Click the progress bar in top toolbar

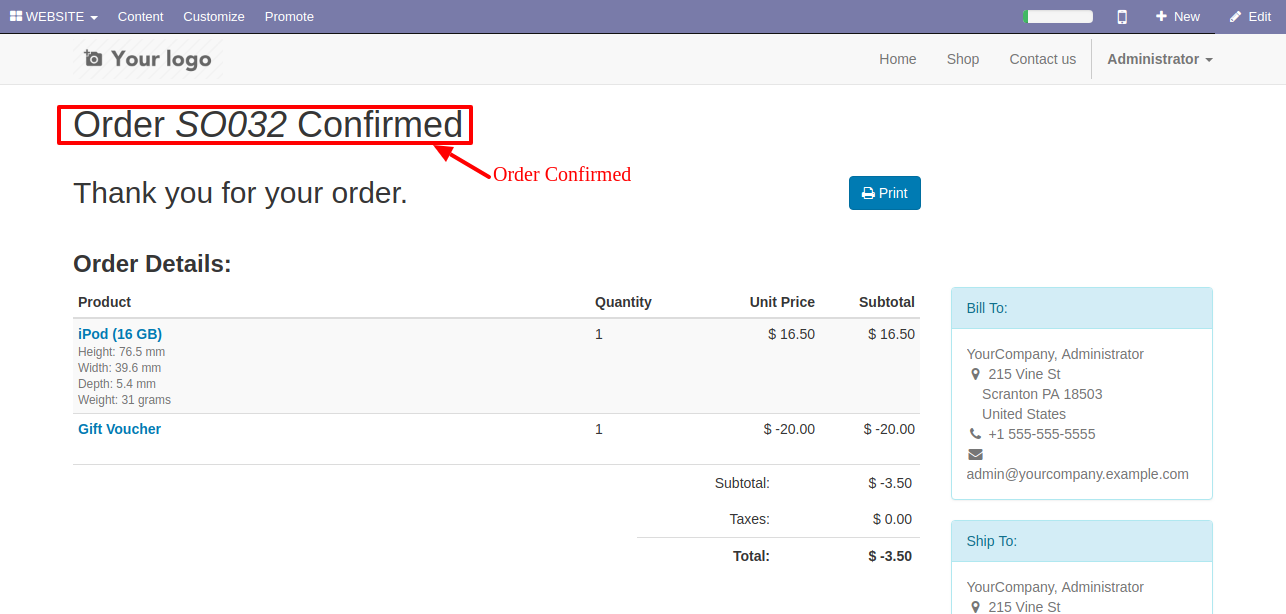[1057, 17]
